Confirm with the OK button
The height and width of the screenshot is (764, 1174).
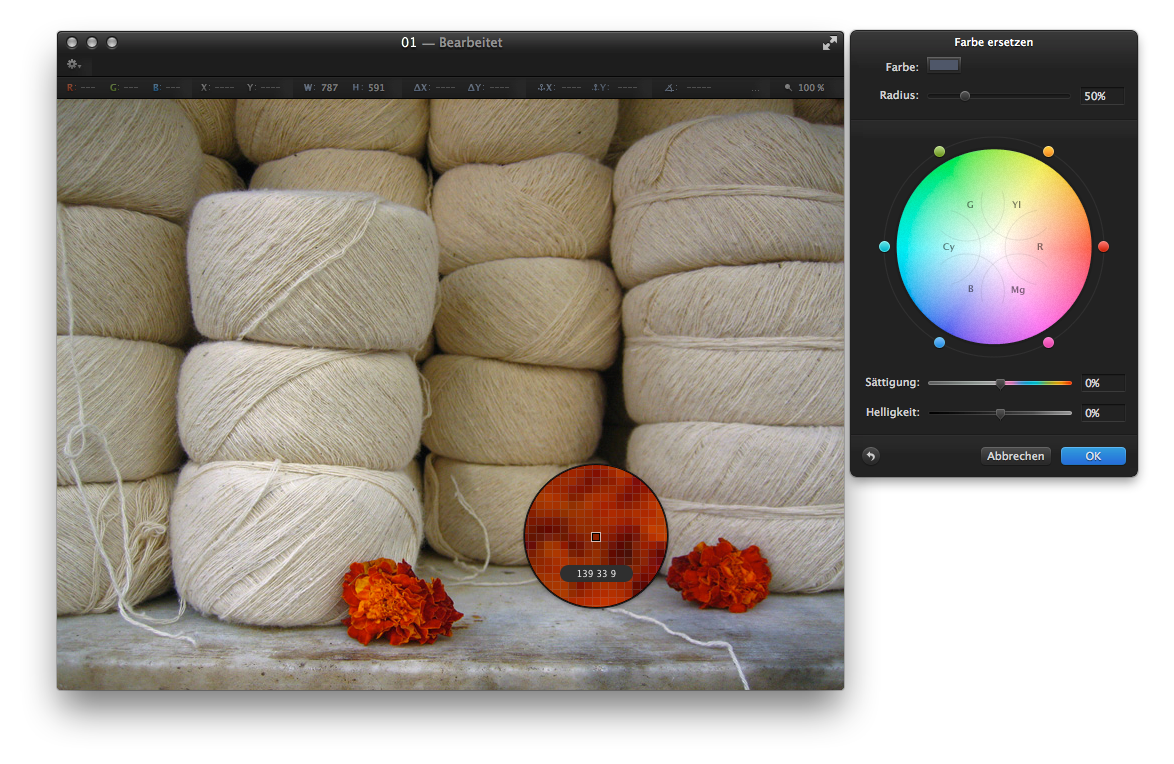pyautogui.click(x=1093, y=456)
